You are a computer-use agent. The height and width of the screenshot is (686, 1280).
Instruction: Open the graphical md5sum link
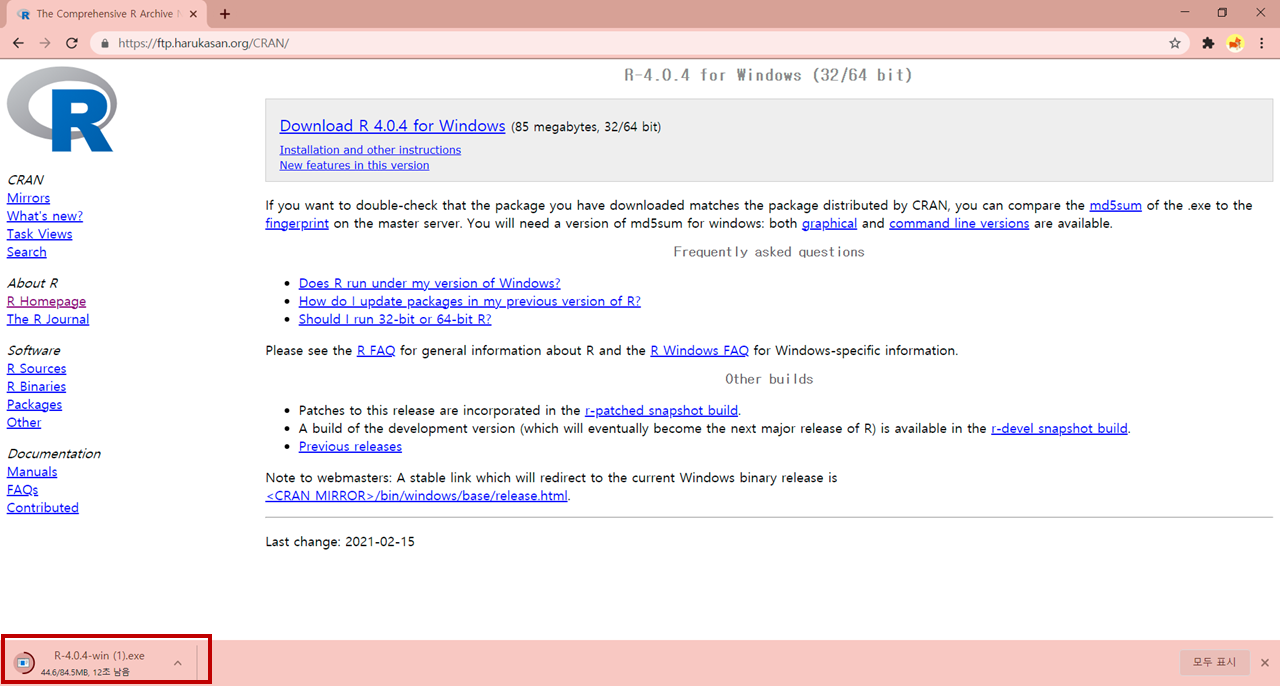(829, 223)
